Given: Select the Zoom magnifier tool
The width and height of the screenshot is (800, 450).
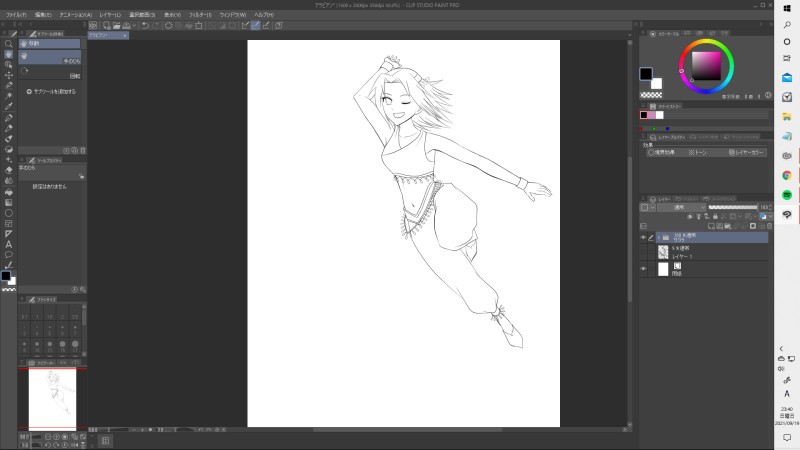Looking at the screenshot, I should pos(9,44).
